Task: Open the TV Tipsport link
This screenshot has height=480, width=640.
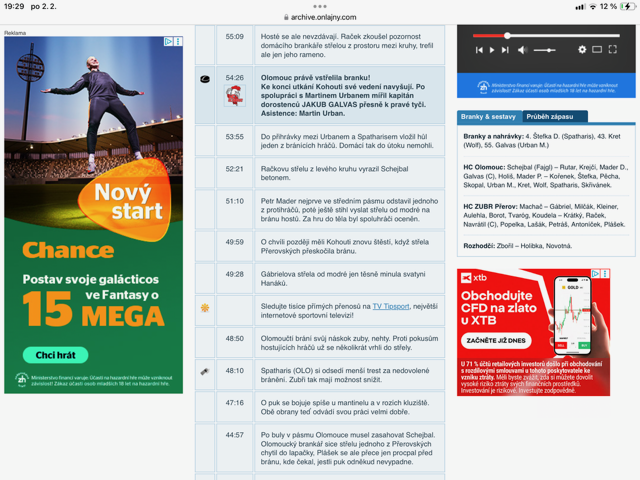Action: point(390,307)
